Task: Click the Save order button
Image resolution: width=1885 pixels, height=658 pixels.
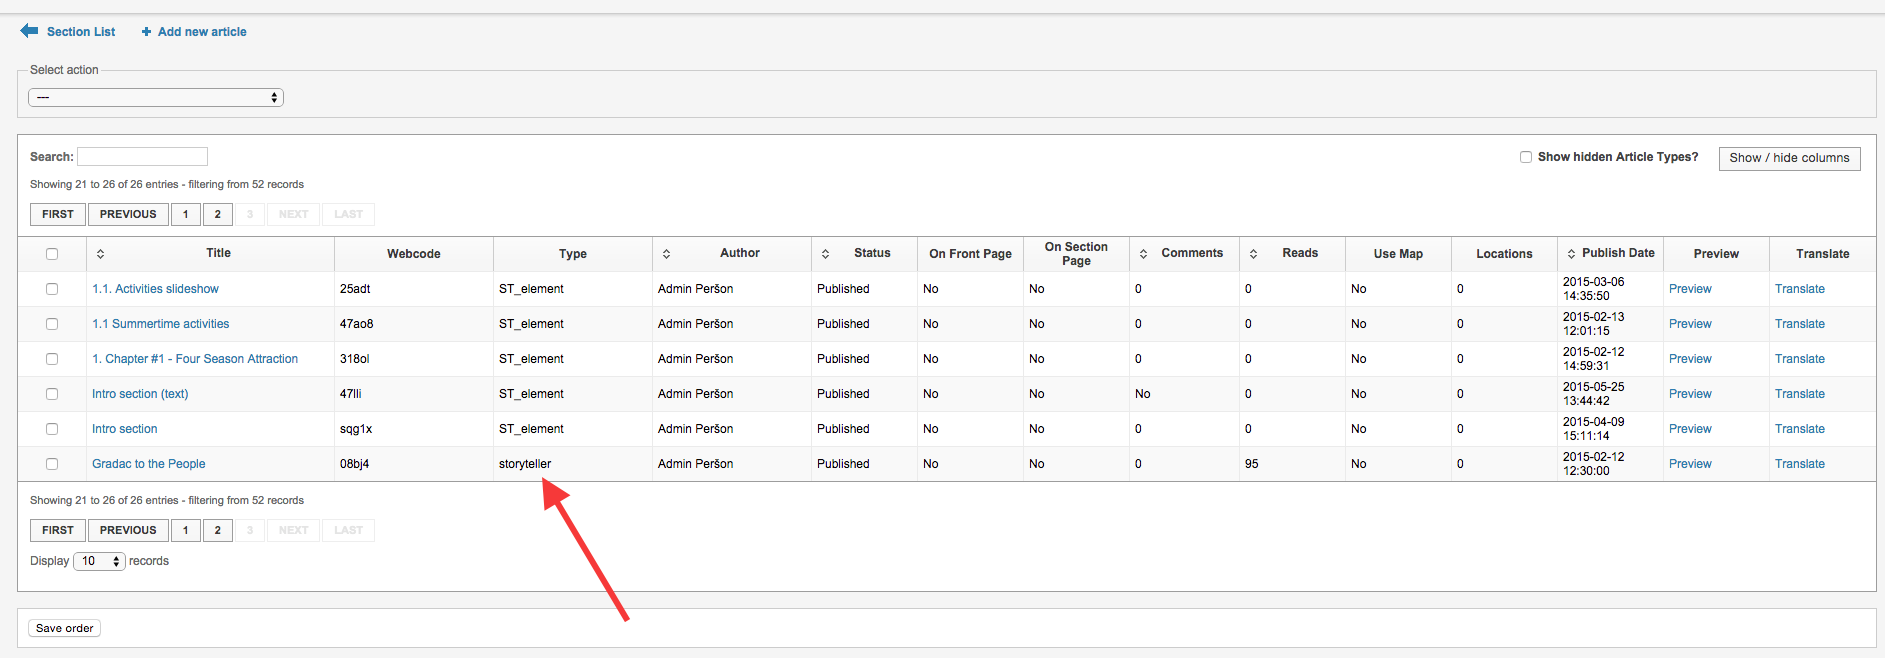Action: 65,628
